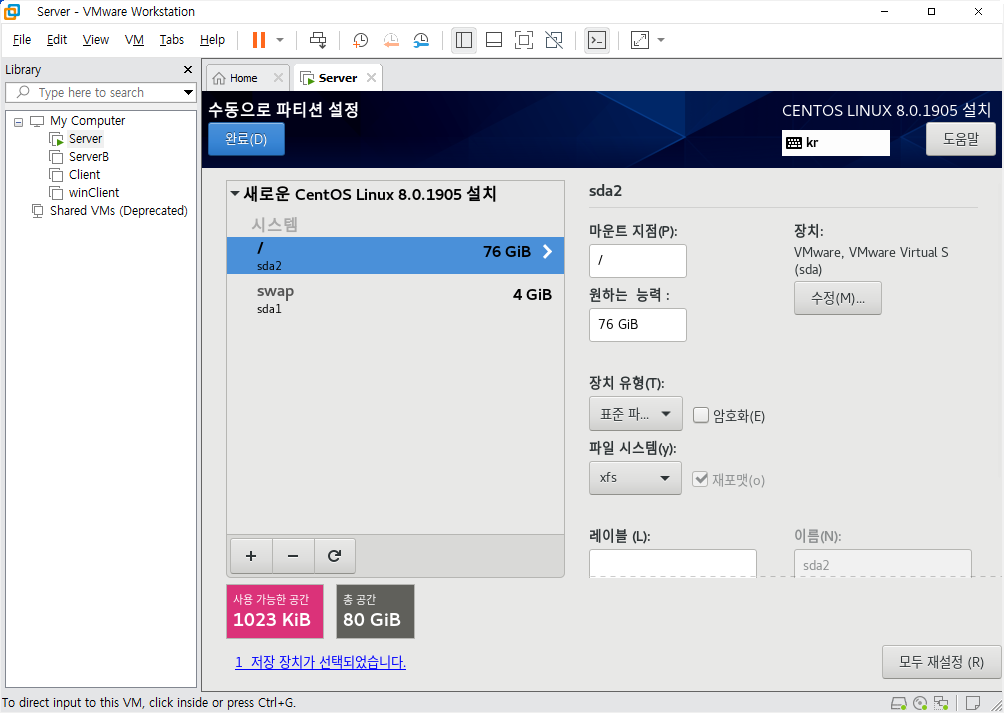Open the File menu
1004x713 pixels.
[22, 40]
